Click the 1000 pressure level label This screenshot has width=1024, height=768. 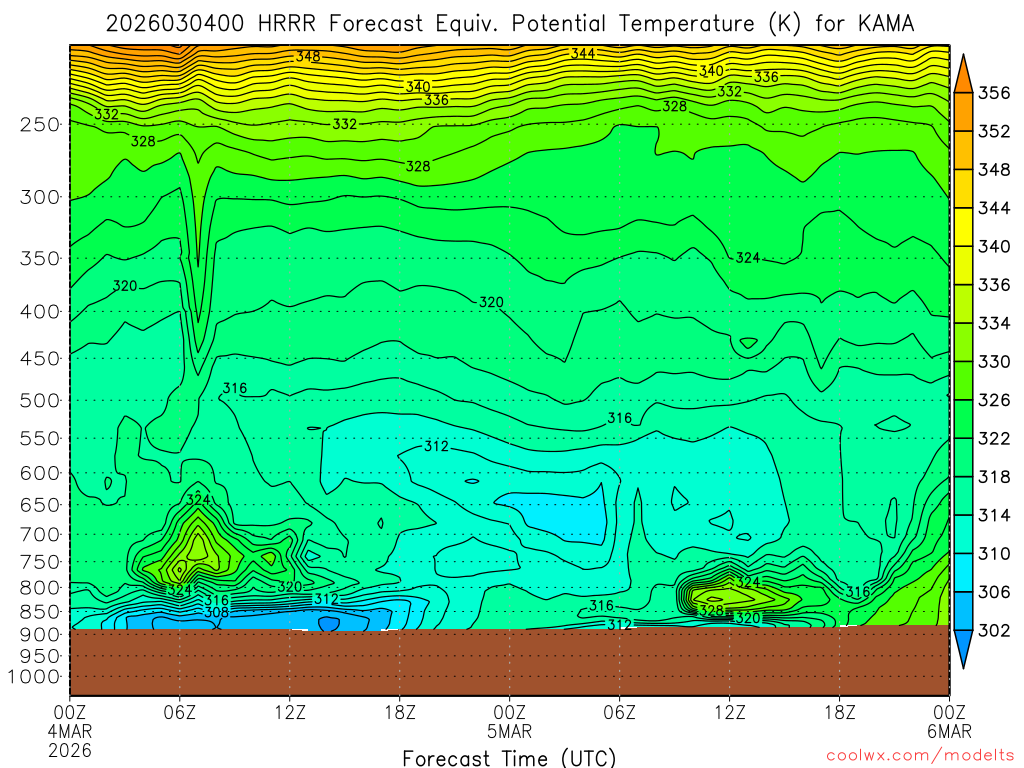pyautogui.click(x=34, y=677)
